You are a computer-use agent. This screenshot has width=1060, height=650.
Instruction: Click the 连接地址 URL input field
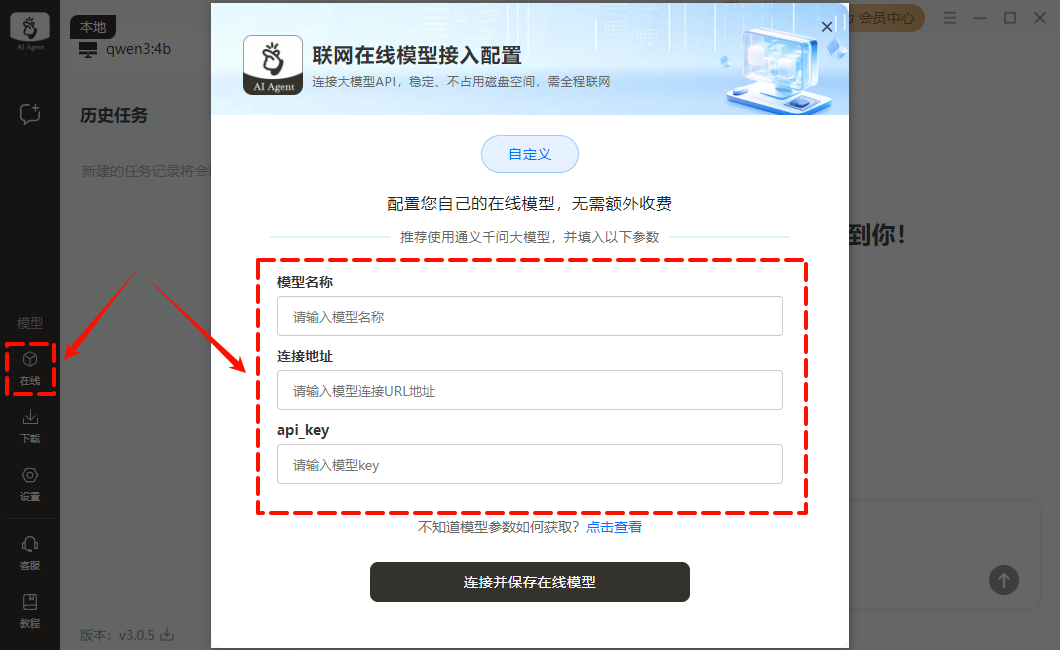pyautogui.click(x=529, y=390)
